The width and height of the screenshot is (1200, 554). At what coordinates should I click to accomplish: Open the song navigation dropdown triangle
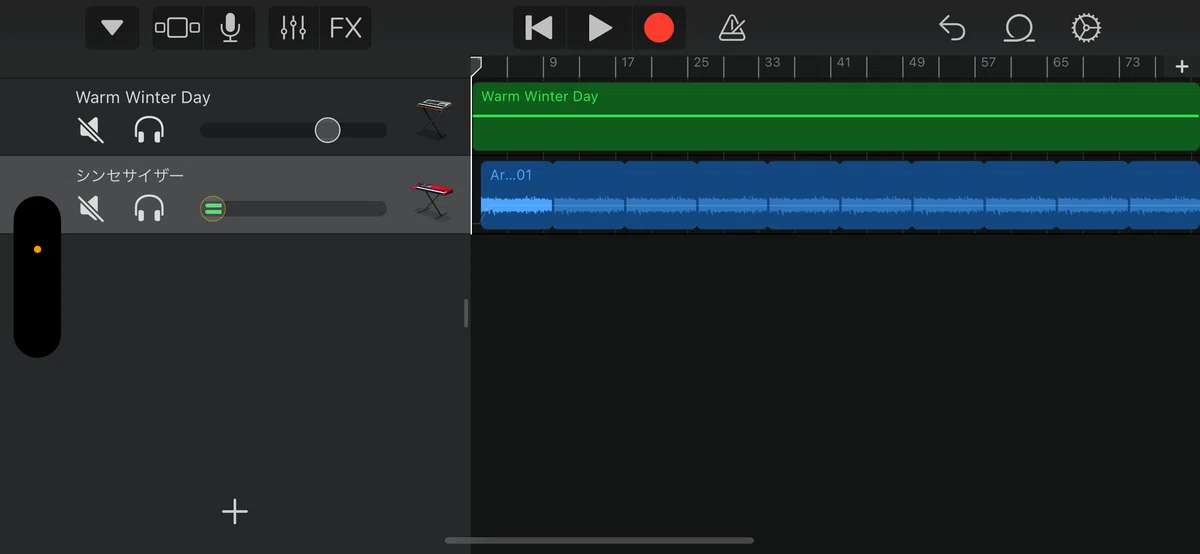112,28
